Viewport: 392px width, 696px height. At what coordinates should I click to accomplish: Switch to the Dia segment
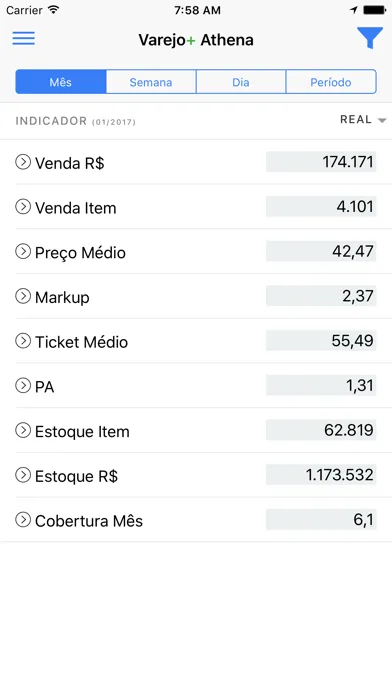pos(241,82)
